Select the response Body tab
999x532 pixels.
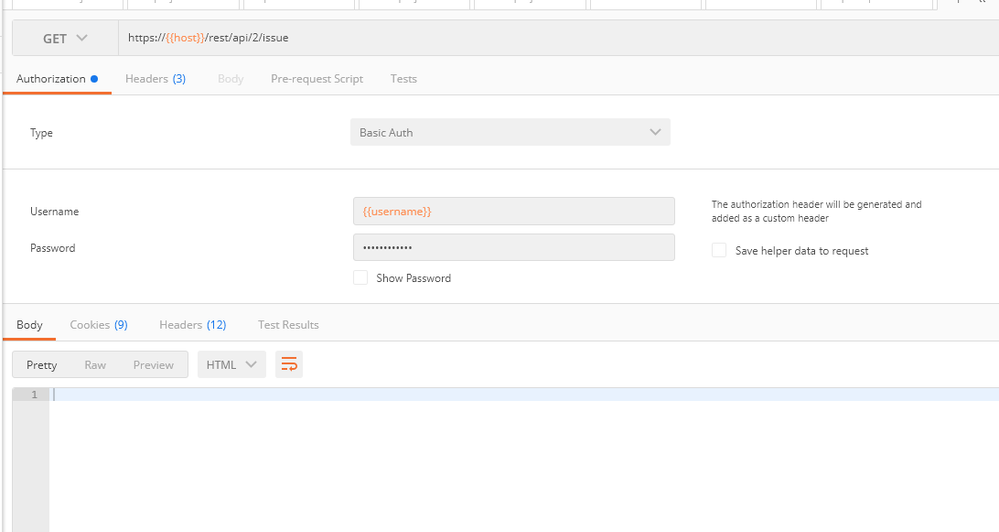click(x=29, y=325)
